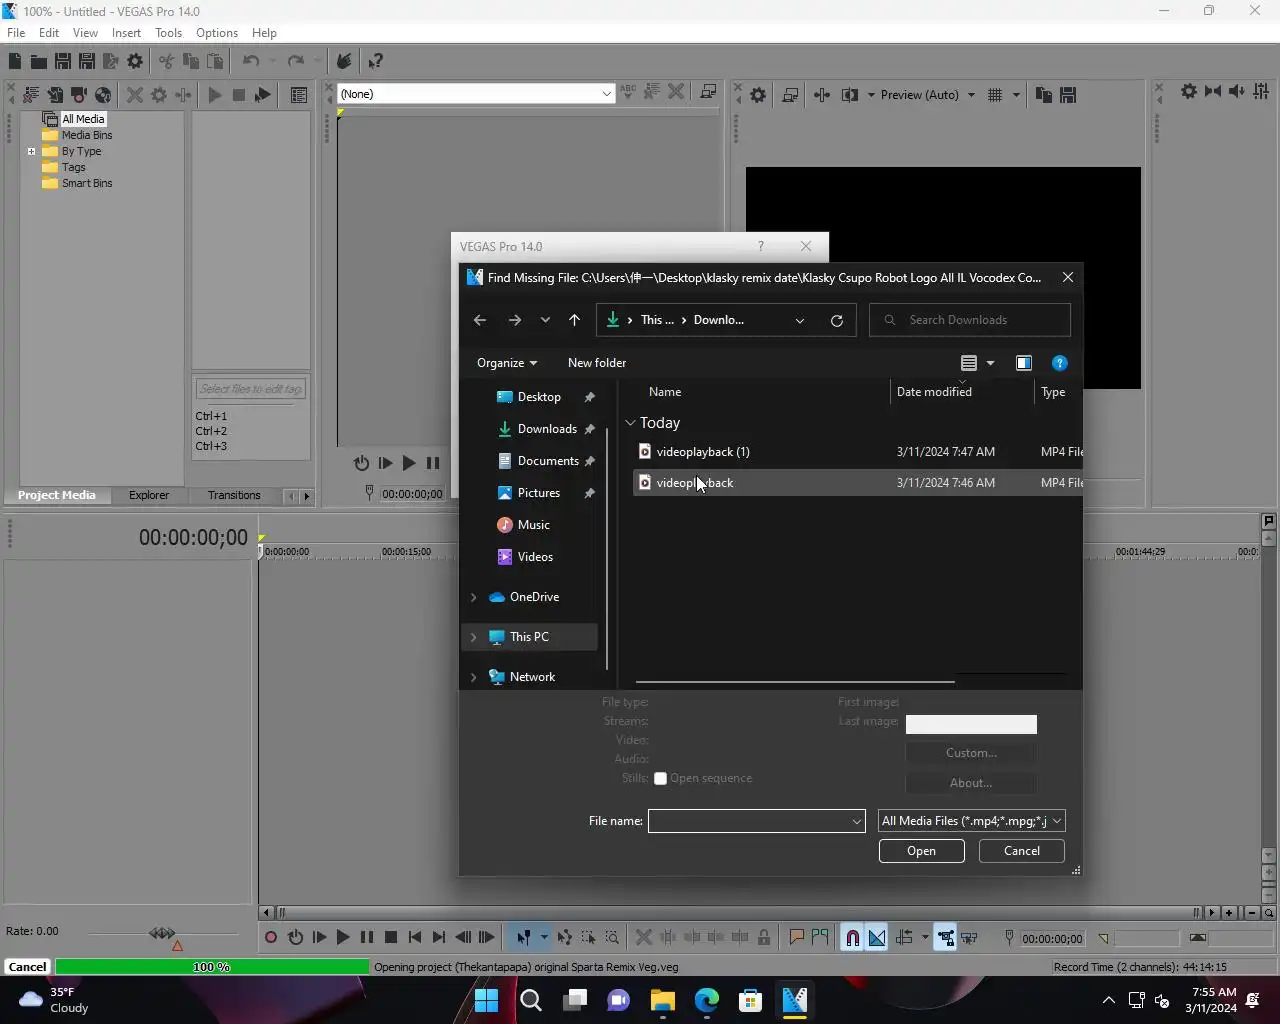Click the Record button in transport bar
This screenshot has width=1280, height=1024.
pos(271,938)
